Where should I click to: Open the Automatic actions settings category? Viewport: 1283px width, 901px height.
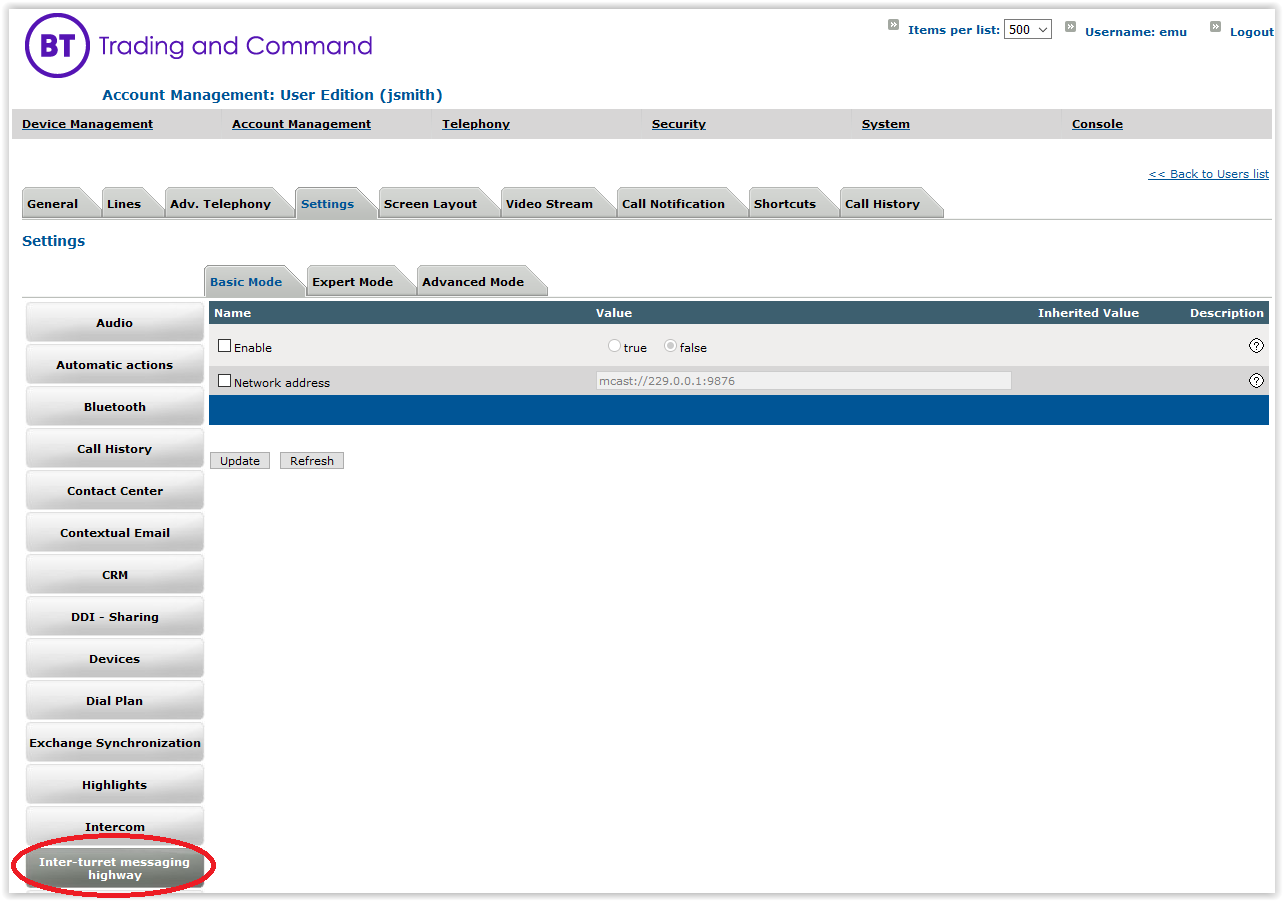[115, 365]
